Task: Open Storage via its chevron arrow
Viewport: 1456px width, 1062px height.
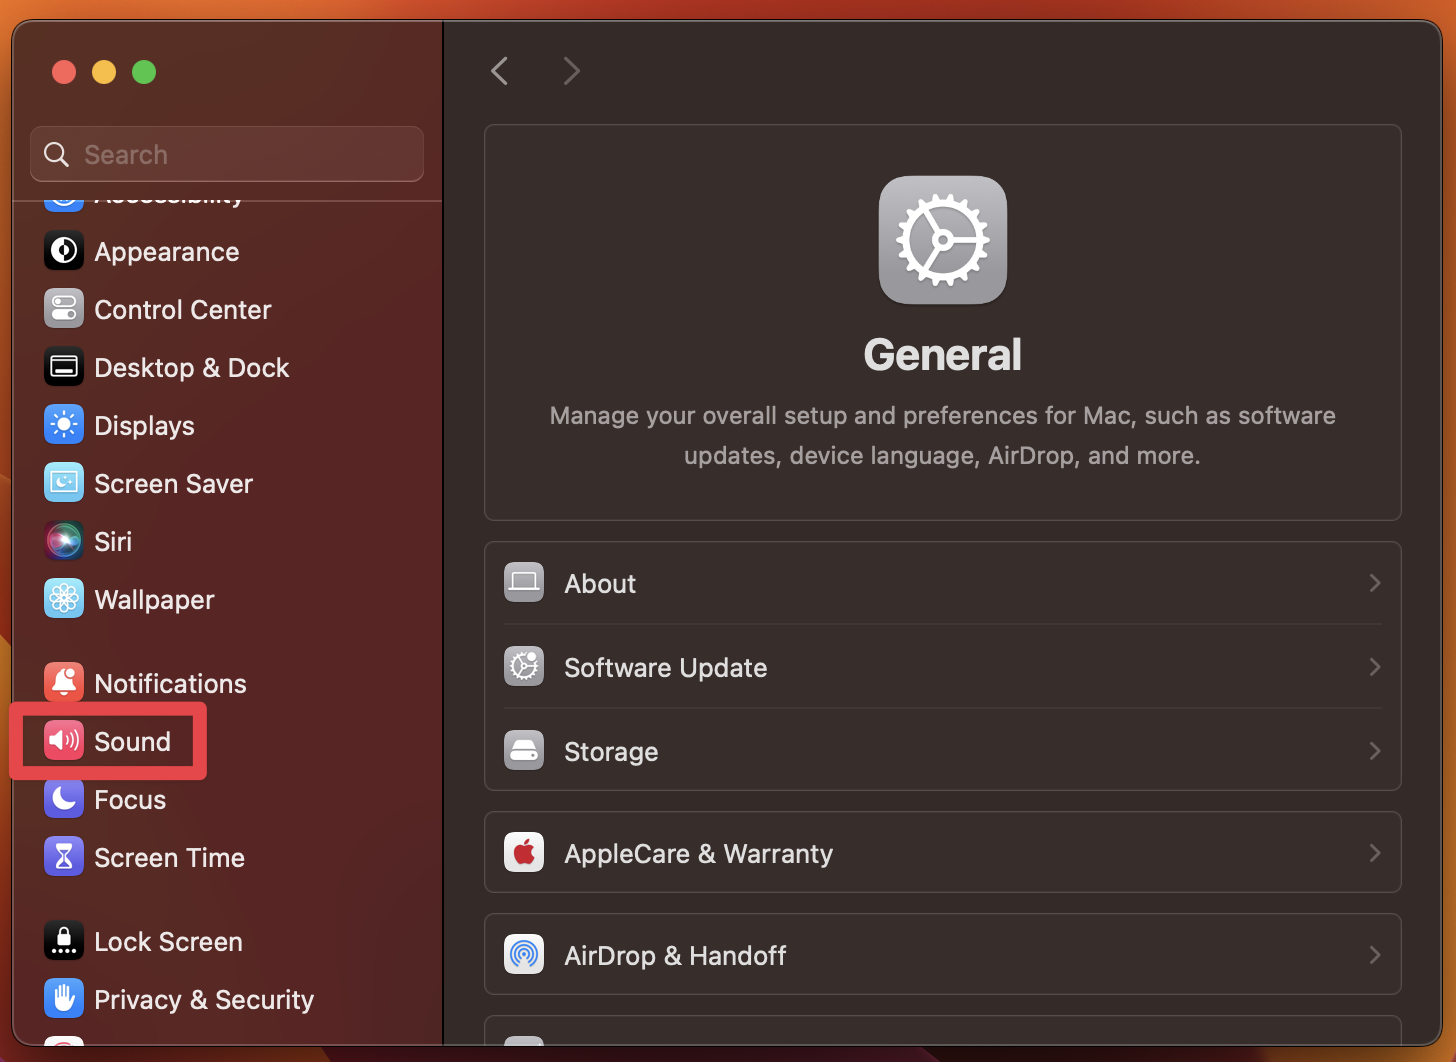Action: click(x=1374, y=751)
